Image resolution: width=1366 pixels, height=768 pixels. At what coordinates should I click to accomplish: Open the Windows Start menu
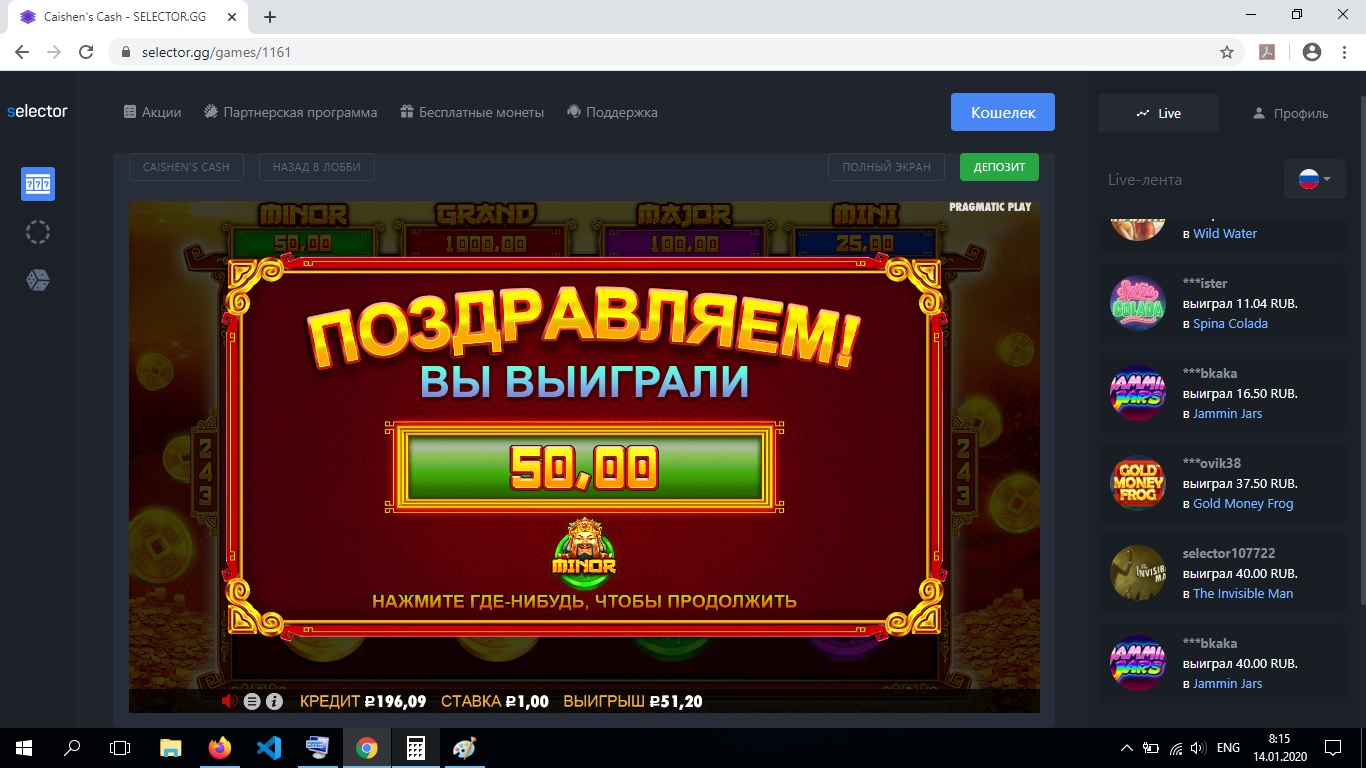pos(24,748)
